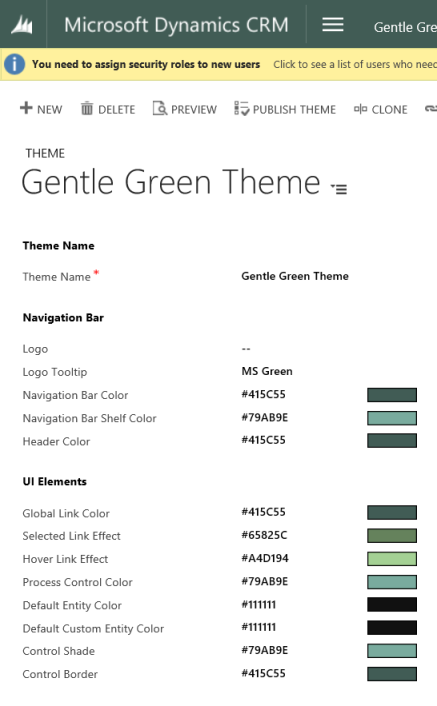Click the Preview magnifier icon

(x=160, y=109)
